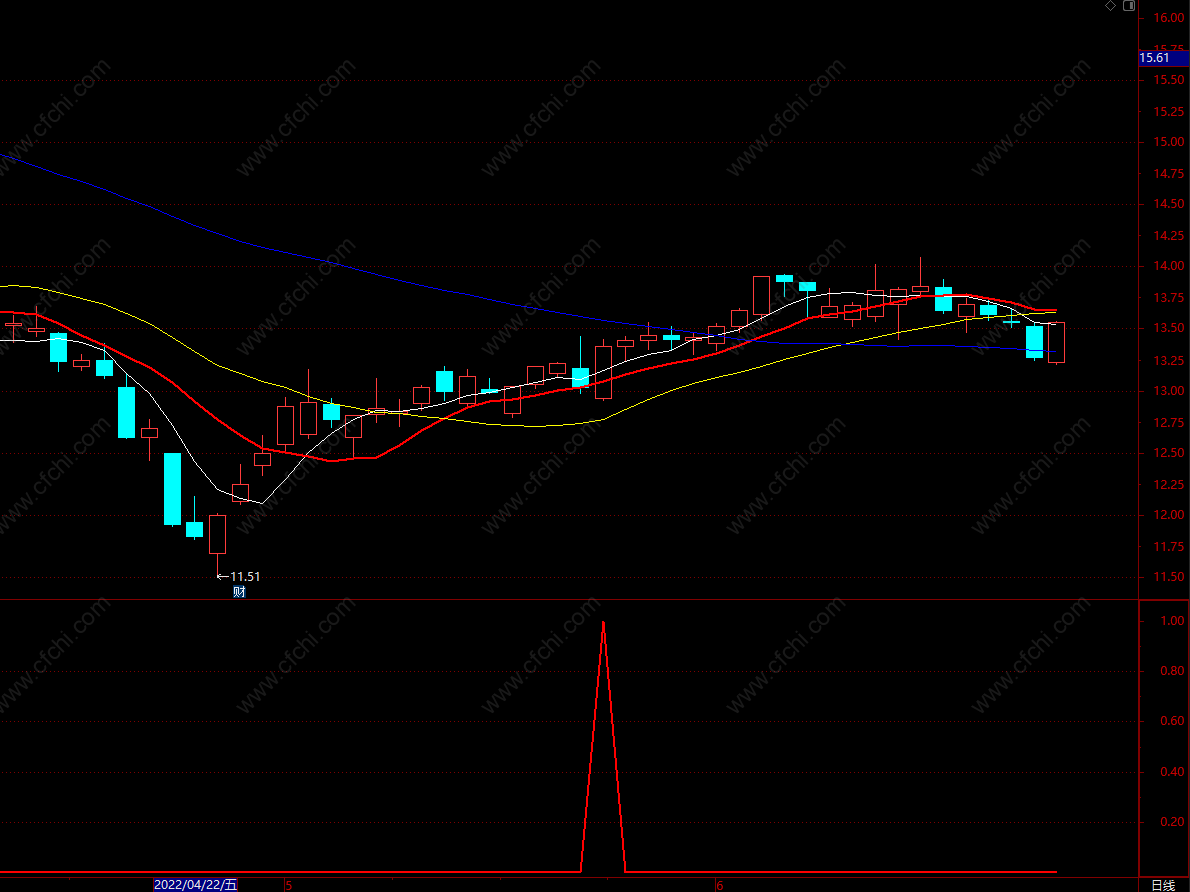Click the month 6 marker on time axis
This screenshot has height=892, width=1190.
719,885
